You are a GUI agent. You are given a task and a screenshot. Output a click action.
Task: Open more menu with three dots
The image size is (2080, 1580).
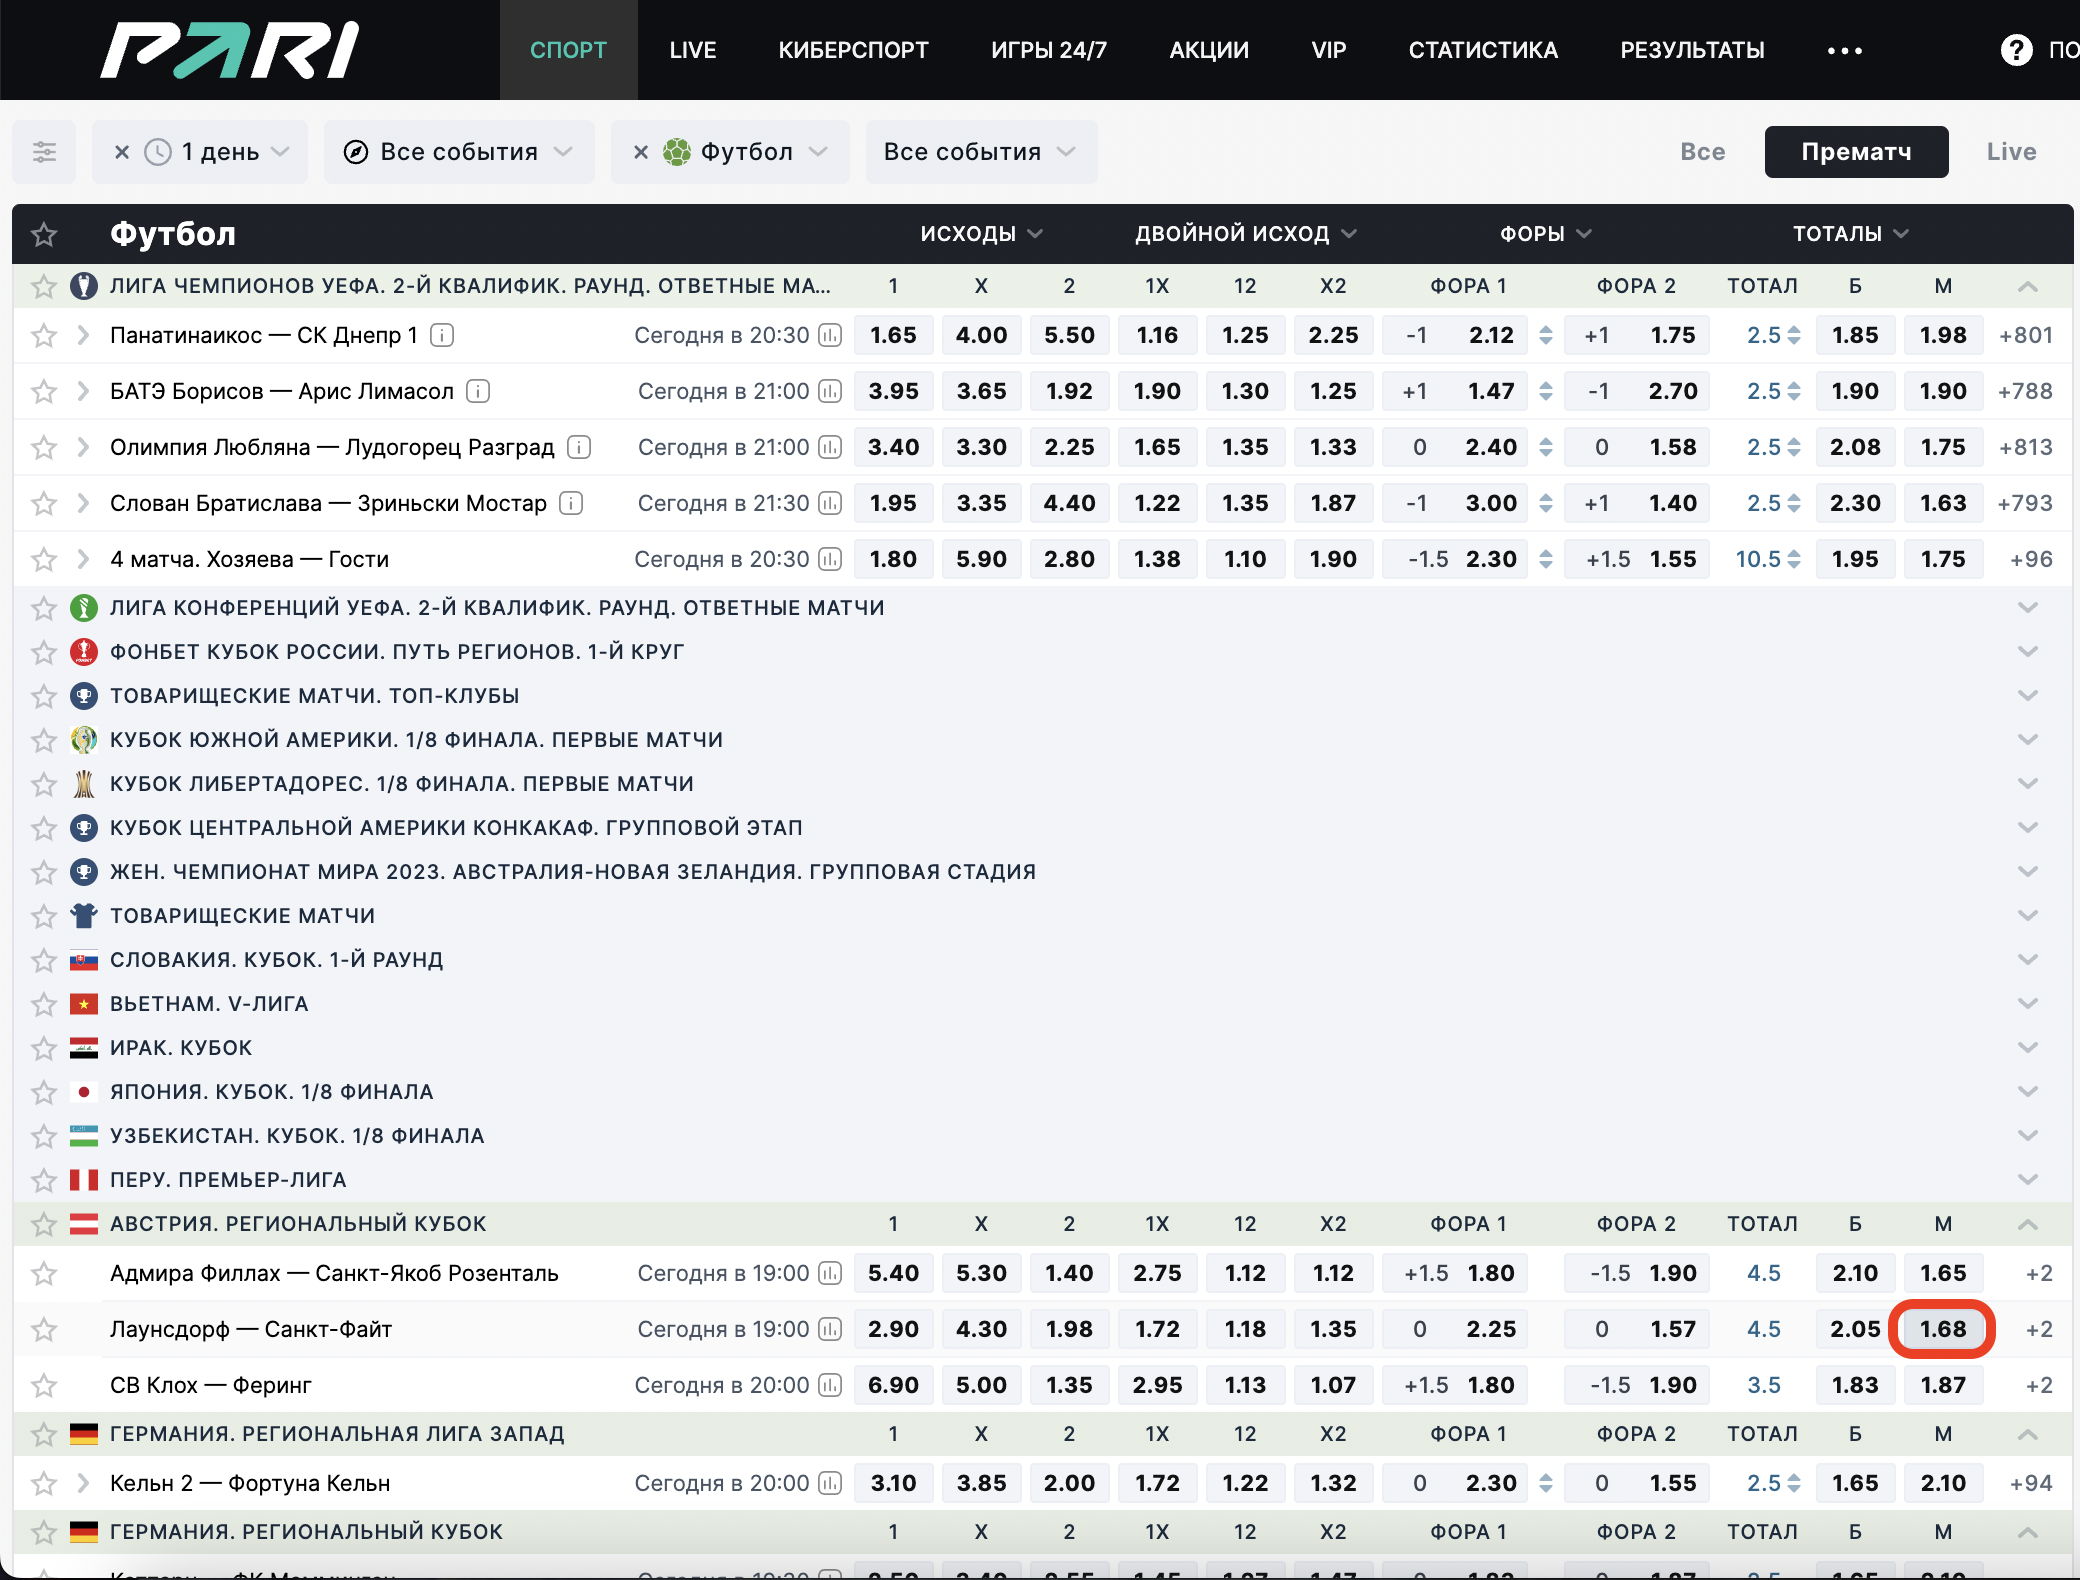pyautogui.click(x=1844, y=50)
